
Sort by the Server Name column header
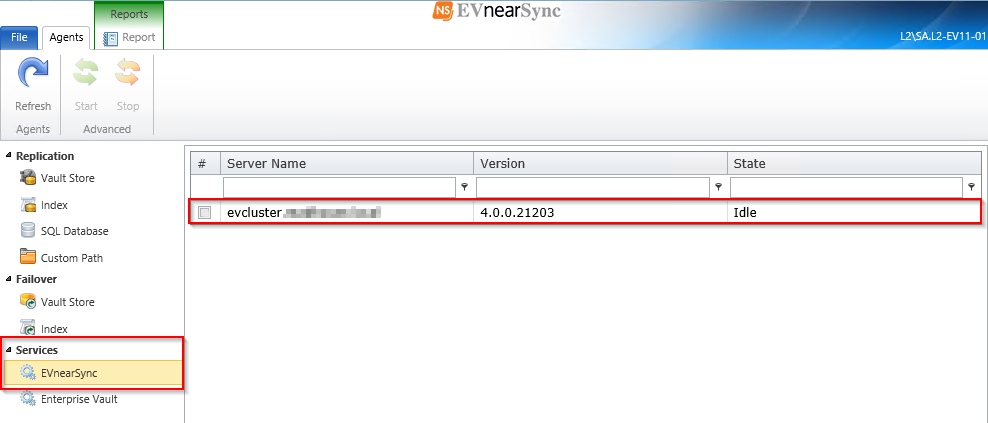click(347, 163)
